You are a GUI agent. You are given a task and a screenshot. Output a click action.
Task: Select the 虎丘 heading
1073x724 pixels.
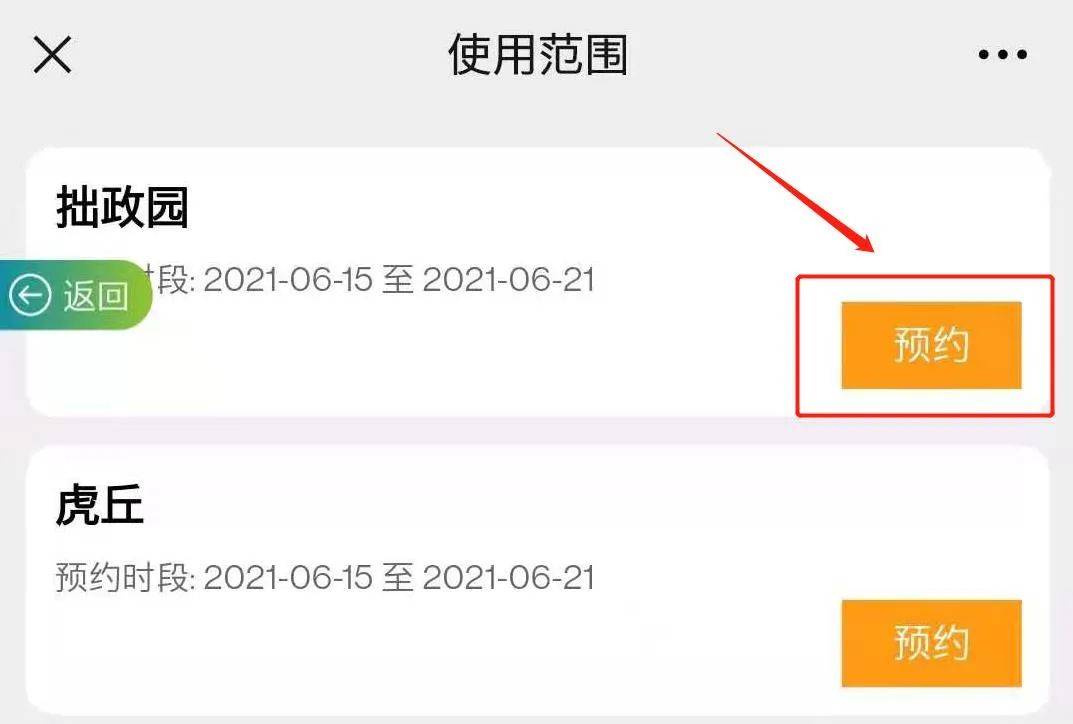pyautogui.click(x=100, y=505)
